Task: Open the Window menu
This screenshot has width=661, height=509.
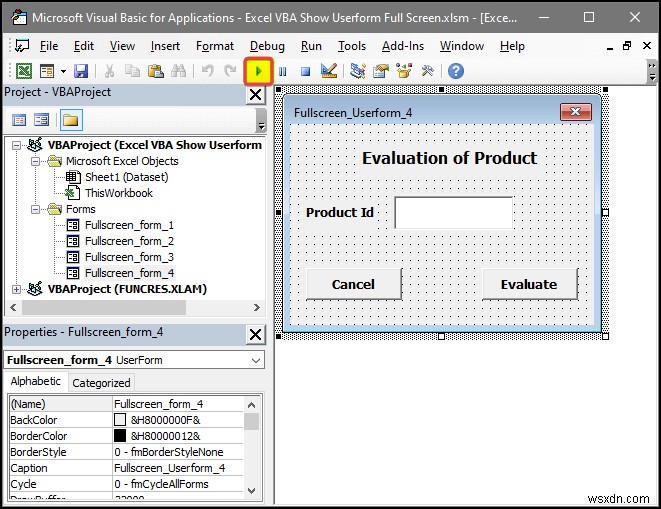Action: coord(462,46)
